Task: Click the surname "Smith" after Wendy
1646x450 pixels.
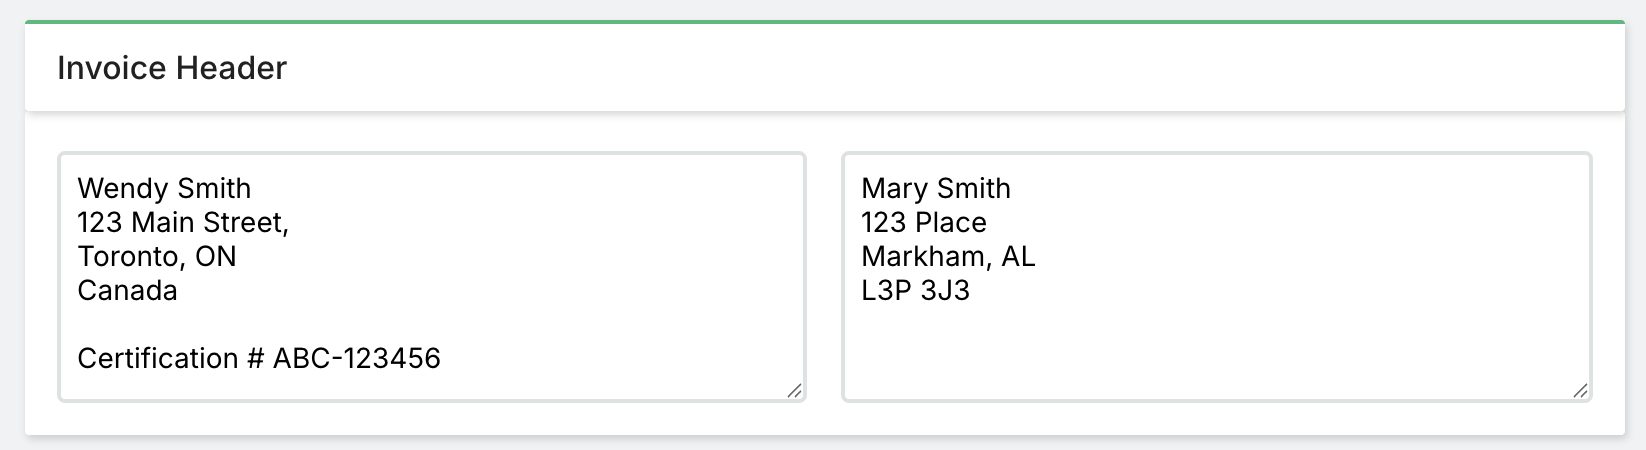Action: click(214, 189)
